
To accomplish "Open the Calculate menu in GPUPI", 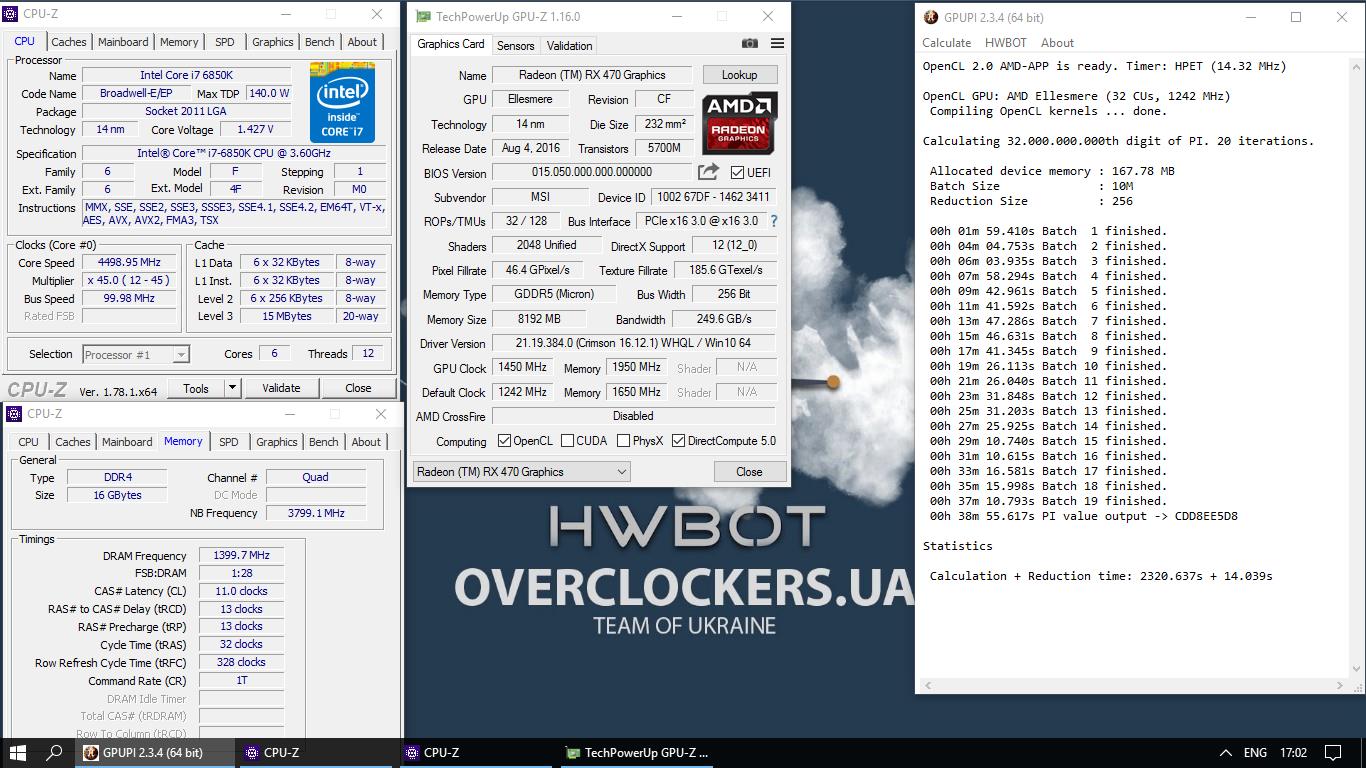I will click(947, 43).
